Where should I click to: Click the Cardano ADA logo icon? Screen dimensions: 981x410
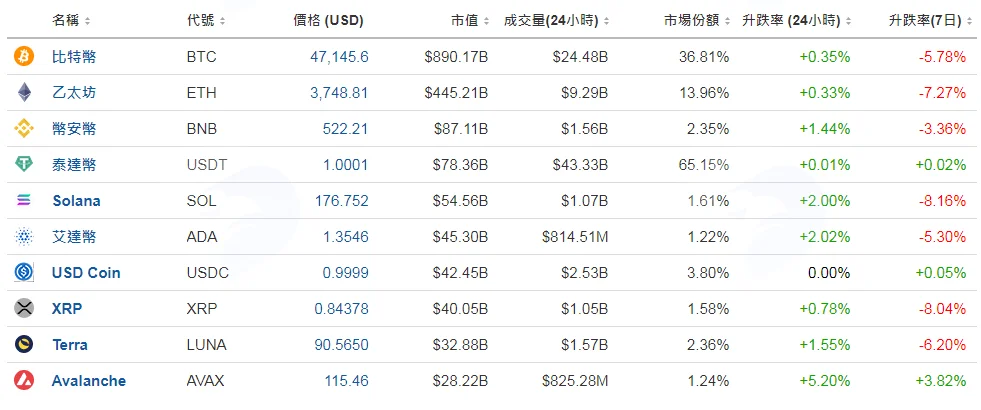[x=24, y=237]
